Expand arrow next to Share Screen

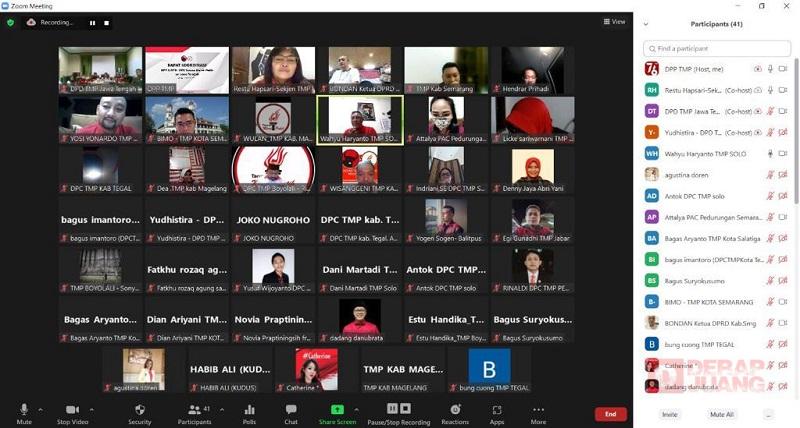click(356, 409)
